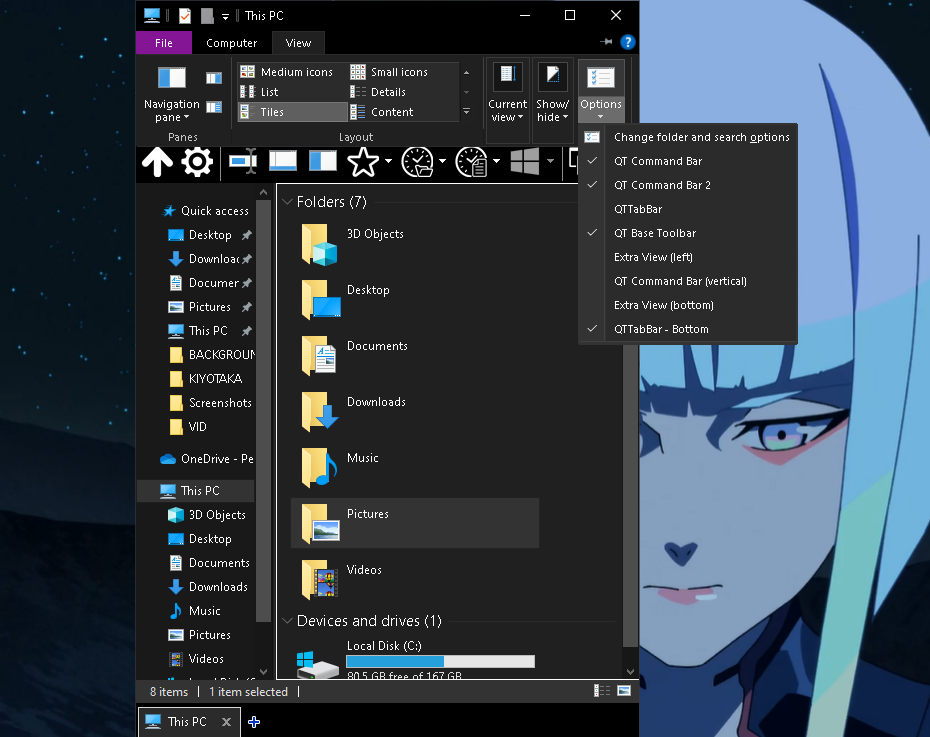Switch to details view in status bar

(602, 691)
